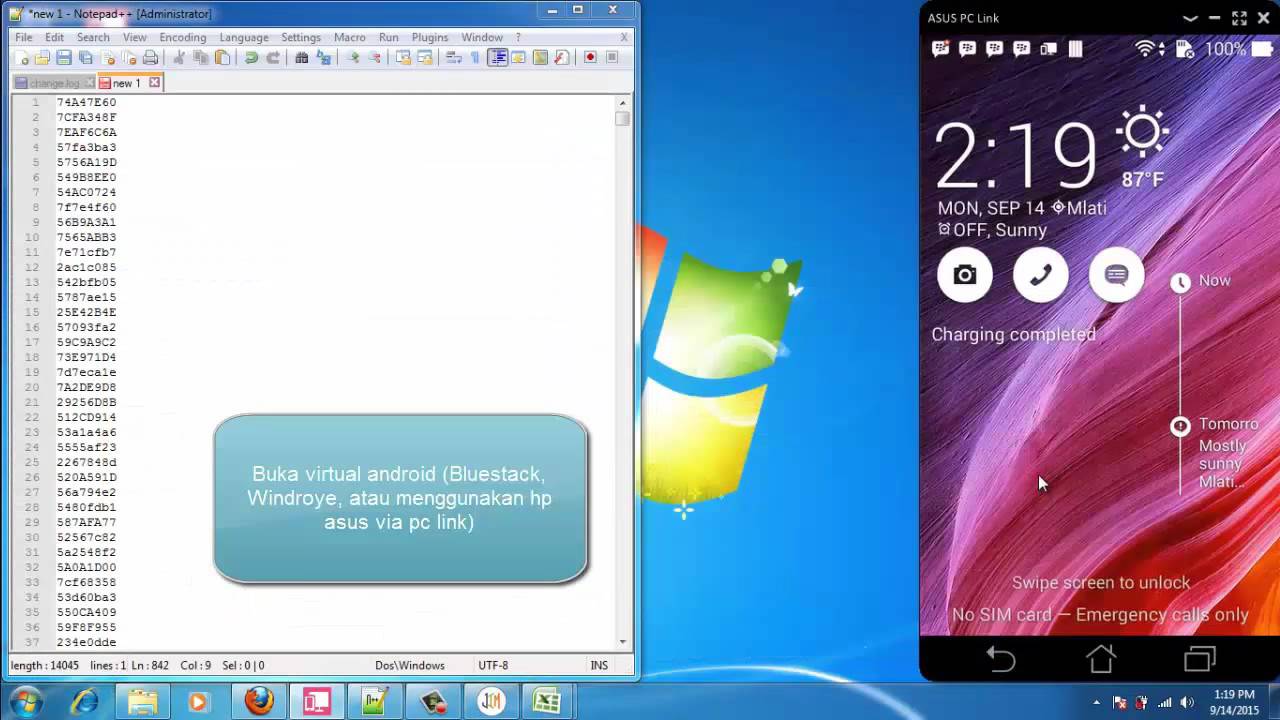
Task: Tap the Android recent apps button
Action: 1199,659
